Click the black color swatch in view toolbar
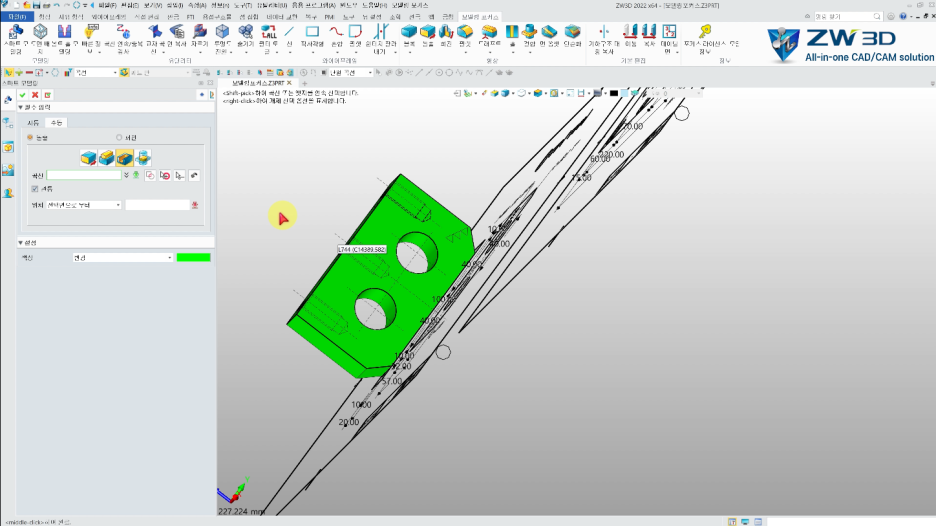The image size is (936, 526). tap(614, 93)
